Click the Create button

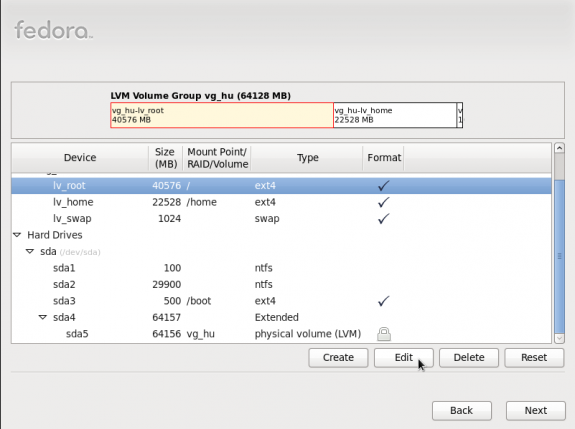point(338,358)
